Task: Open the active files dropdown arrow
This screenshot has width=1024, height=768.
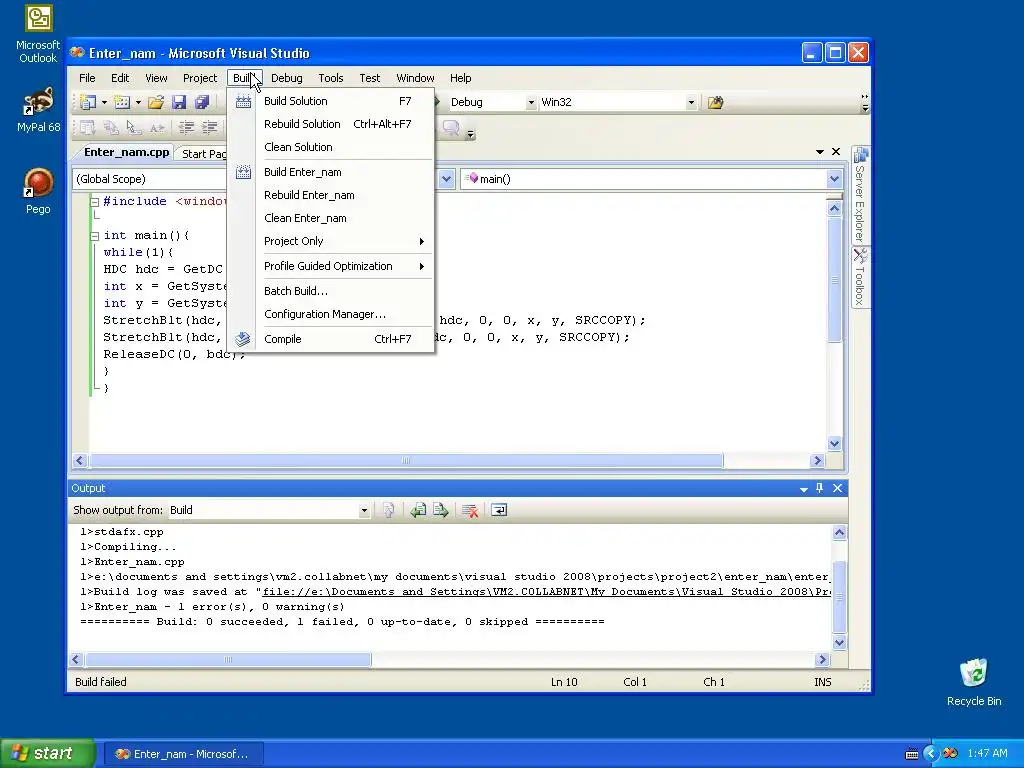Action: pyautogui.click(x=820, y=152)
